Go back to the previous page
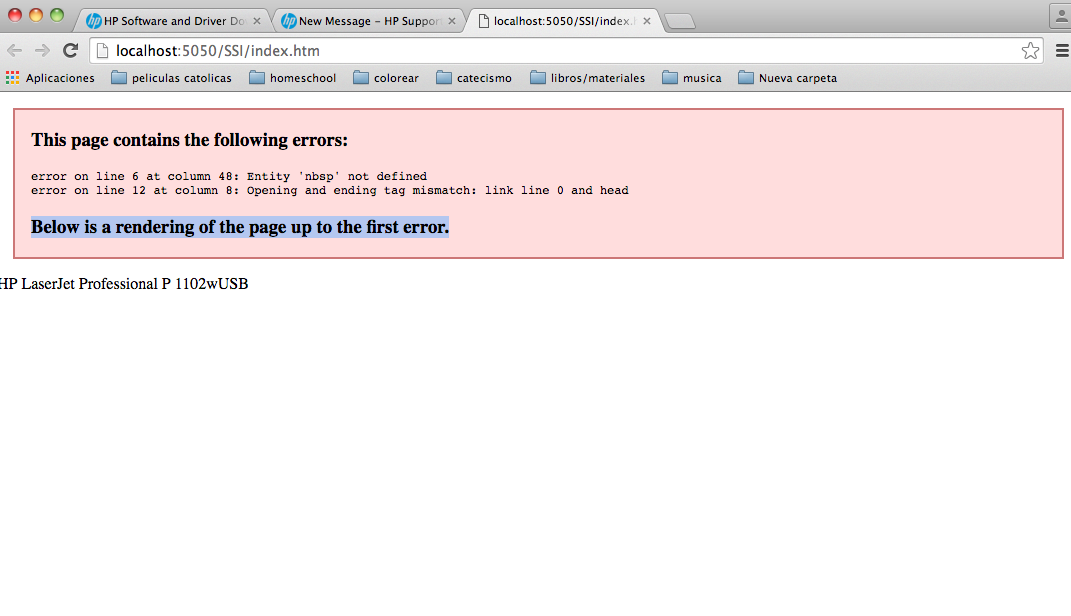 pos(14,51)
